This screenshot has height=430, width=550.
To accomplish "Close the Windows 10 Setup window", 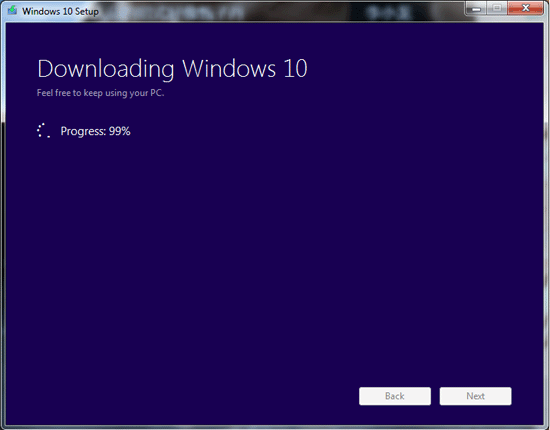I will (525, 8).
